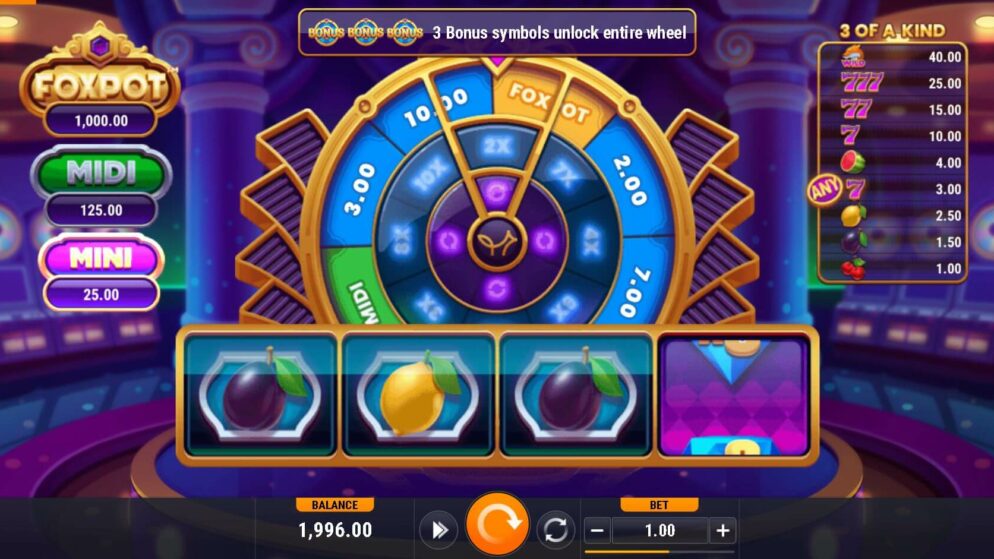Click the fox emblem at wheel center
Image resolution: width=994 pixels, height=559 pixels.
coord(497,241)
